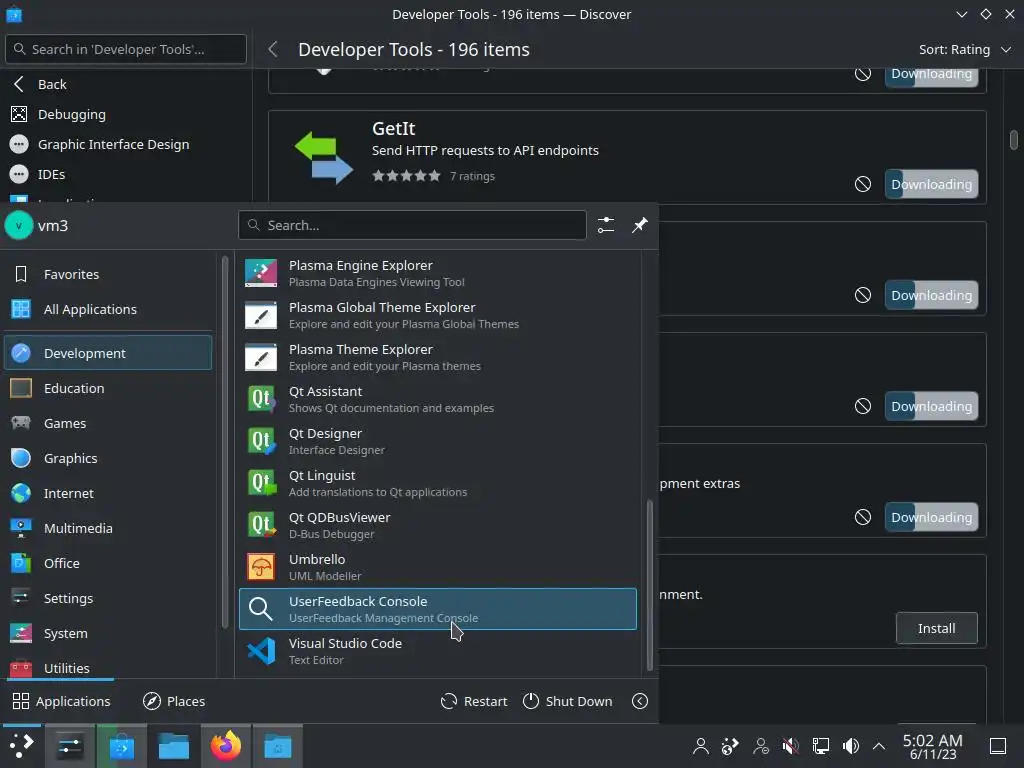Open UserFeedback Console
The width and height of the screenshot is (1024, 768).
pos(438,609)
